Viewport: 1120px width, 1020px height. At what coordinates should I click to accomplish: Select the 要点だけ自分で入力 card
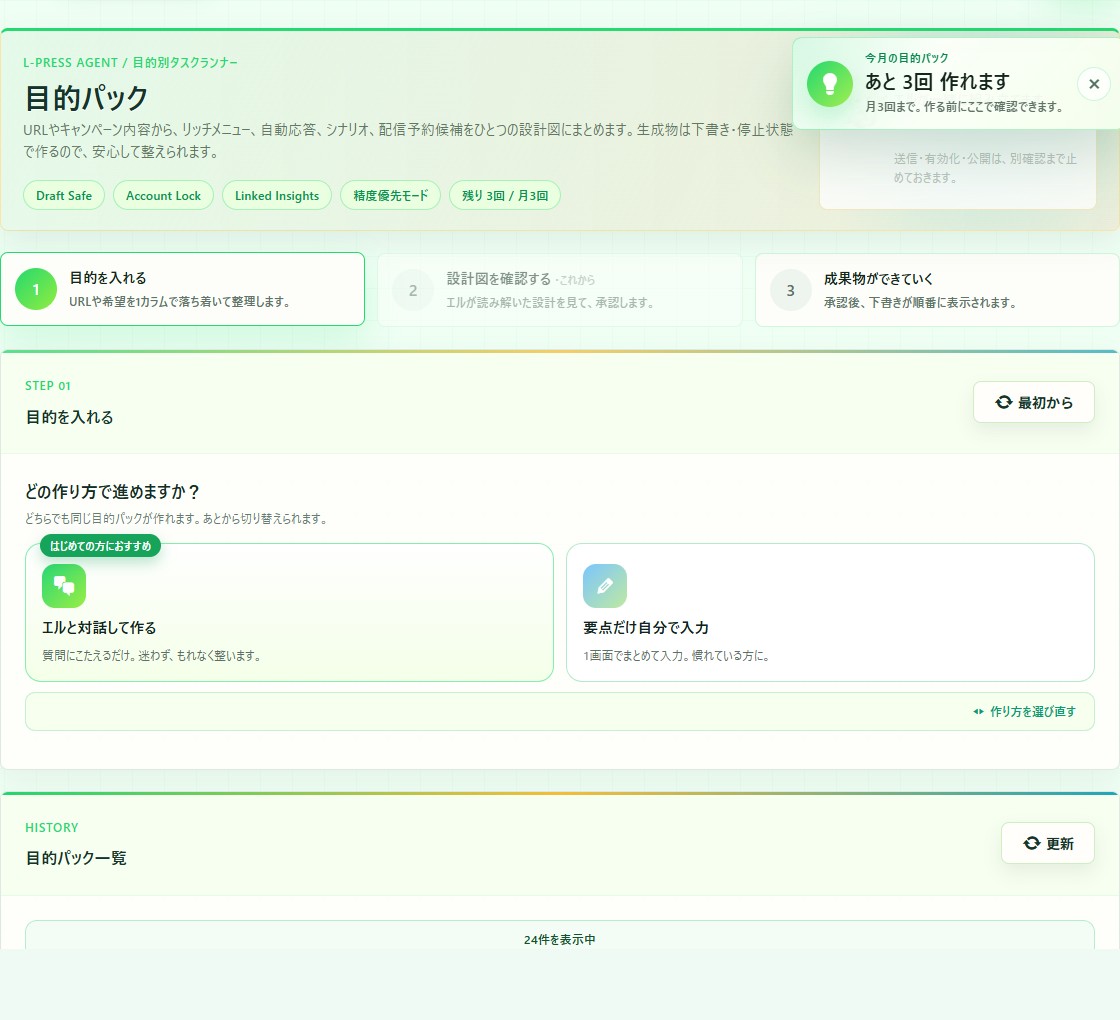click(830, 612)
